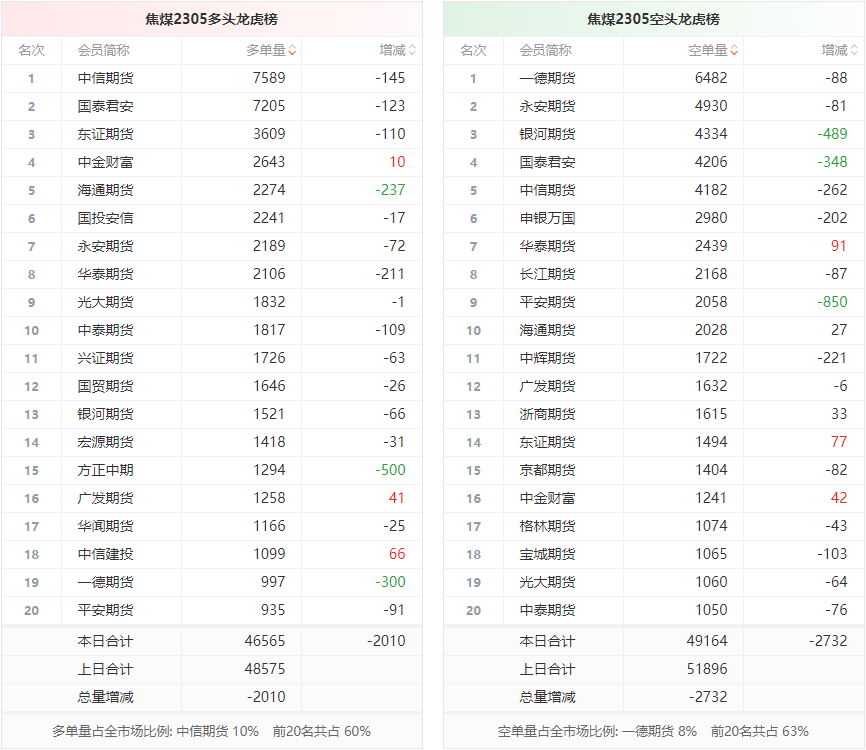This screenshot has width=866, height=750.
Task: Sort short table by 空单量 sort arrow
Action: coord(734,50)
